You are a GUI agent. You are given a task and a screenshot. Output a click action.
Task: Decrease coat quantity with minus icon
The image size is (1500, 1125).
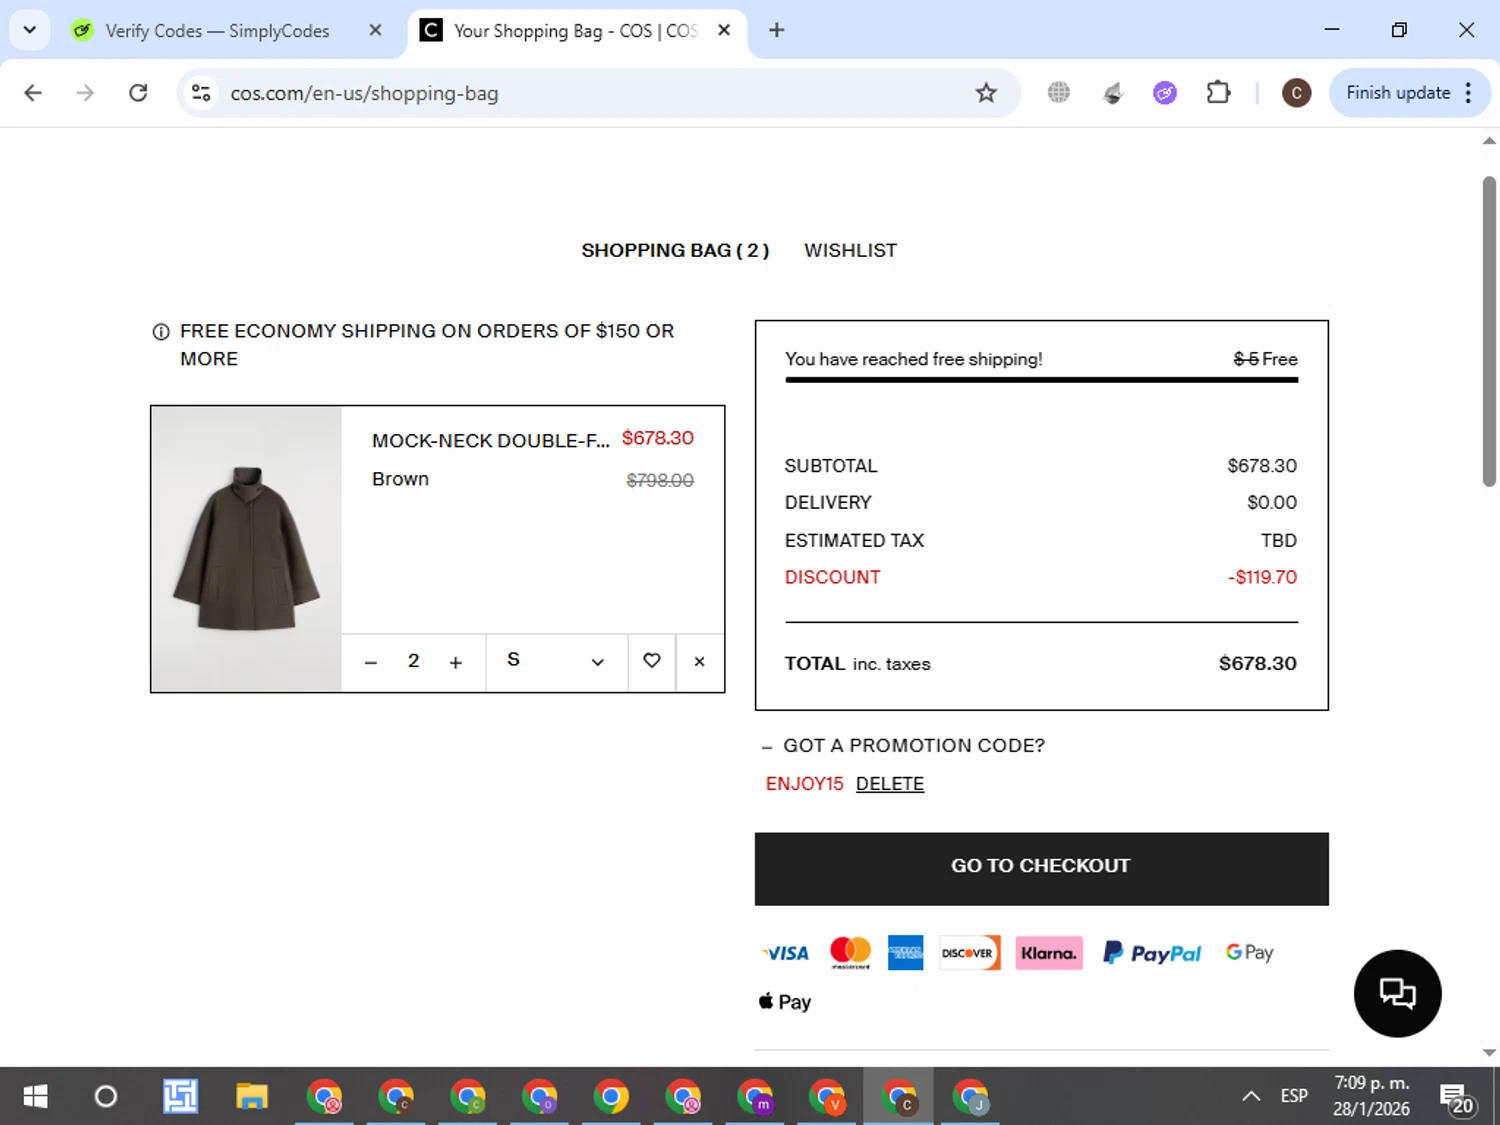tap(371, 662)
